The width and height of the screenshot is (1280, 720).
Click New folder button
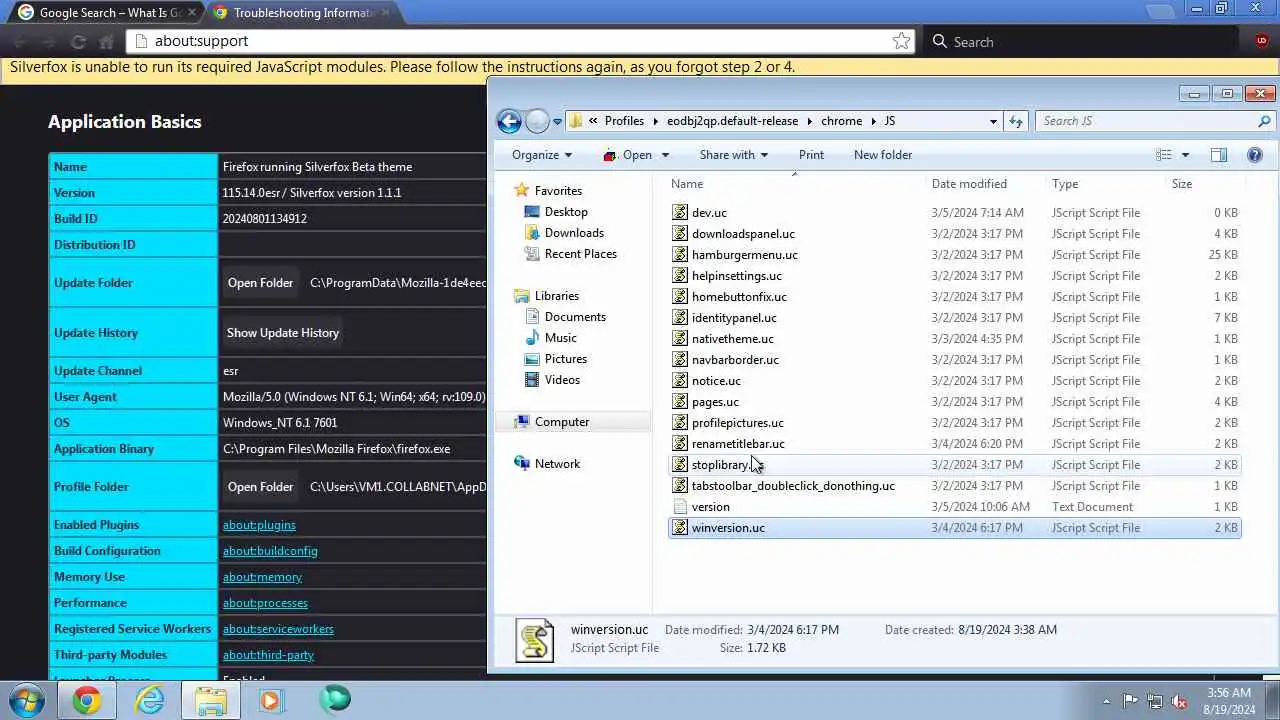coord(883,155)
